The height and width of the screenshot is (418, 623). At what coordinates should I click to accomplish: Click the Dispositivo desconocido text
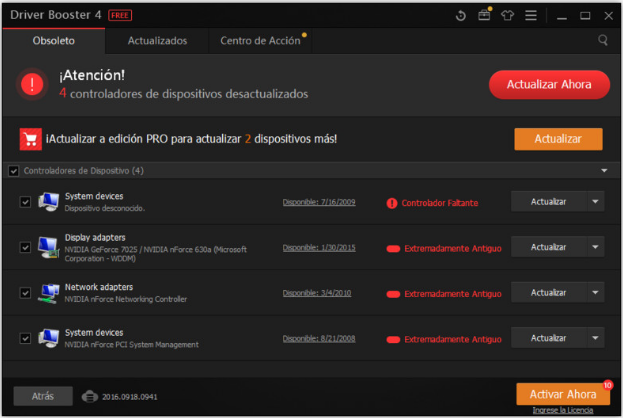(105, 208)
